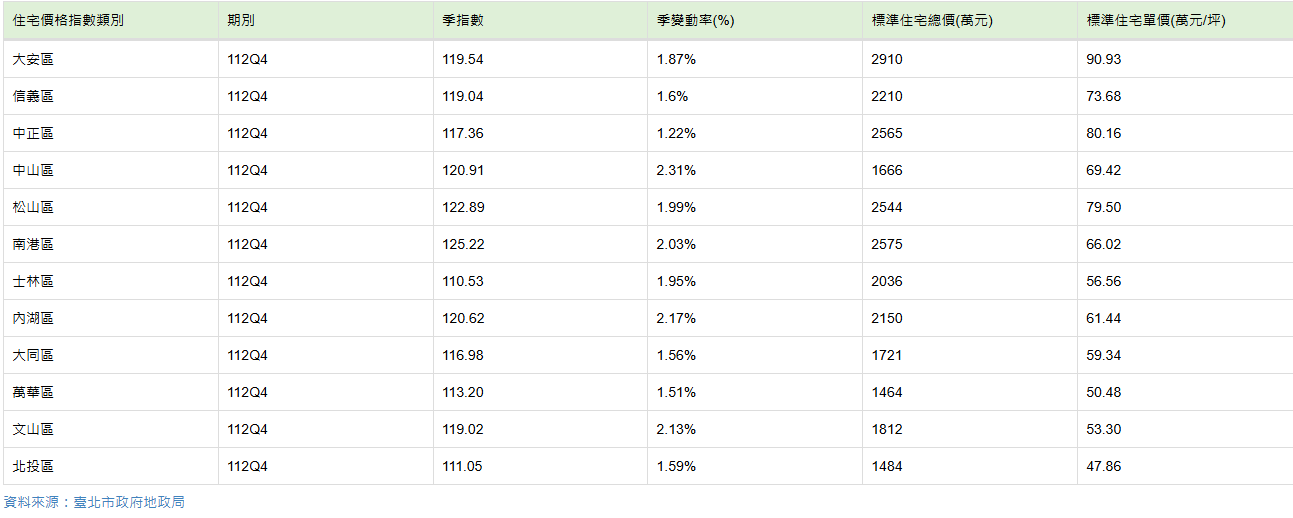
Task: Click the 大同區 total price 1721
Action: click(x=887, y=355)
